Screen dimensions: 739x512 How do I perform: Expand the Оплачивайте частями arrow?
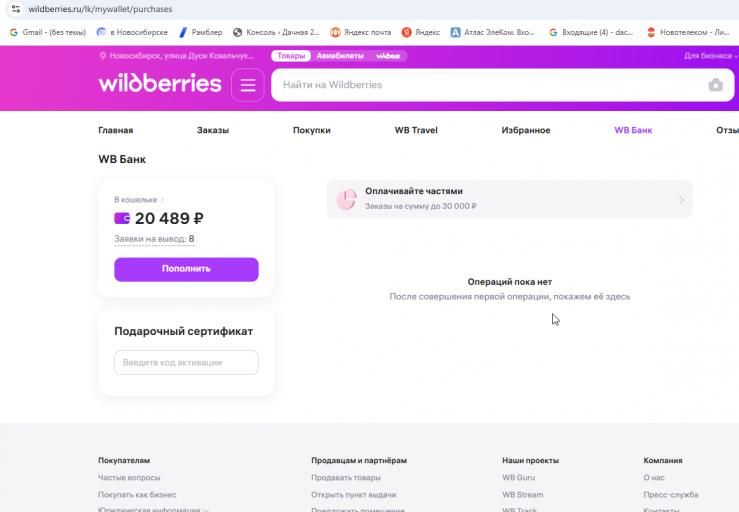coord(681,200)
